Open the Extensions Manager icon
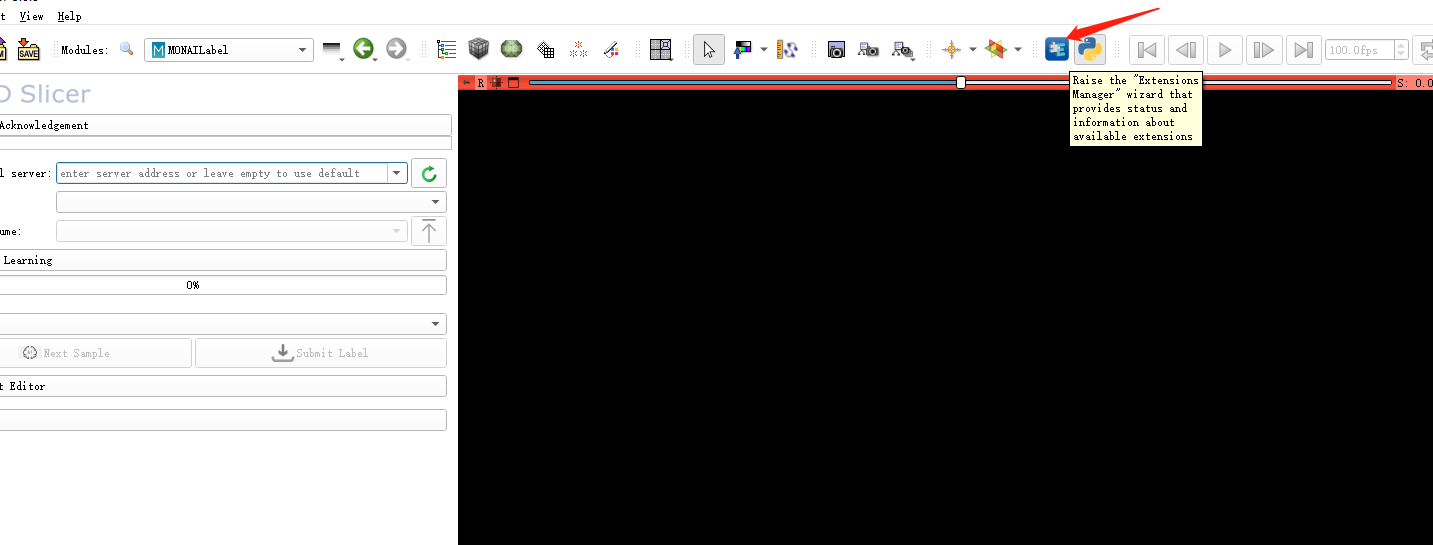1433x545 pixels. pos(1057,49)
